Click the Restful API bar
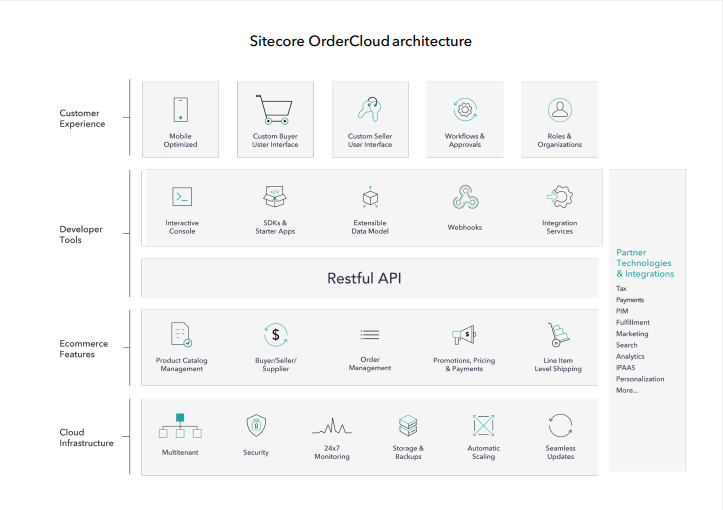This screenshot has width=723, height=510. click(x=370, y=278)
